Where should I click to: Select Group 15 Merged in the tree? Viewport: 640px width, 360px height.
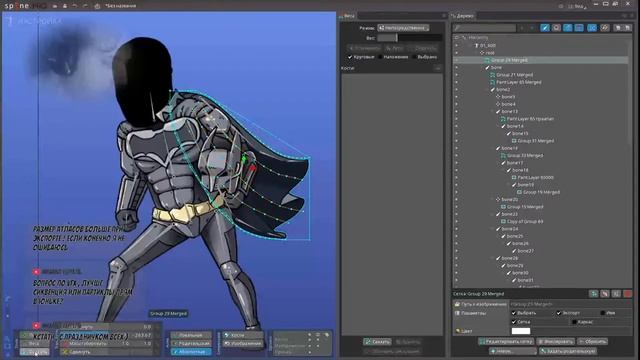(525, 207)
